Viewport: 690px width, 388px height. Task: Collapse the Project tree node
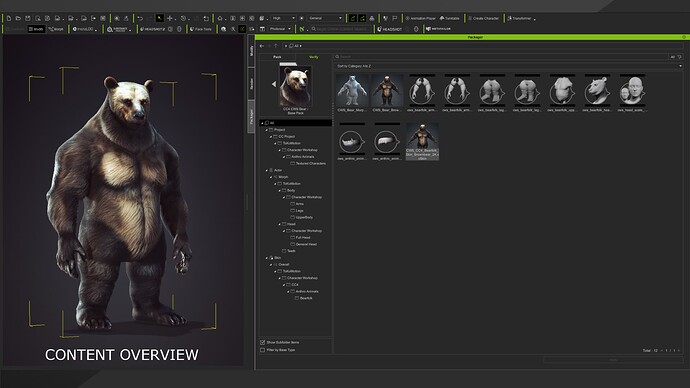coord(267,130)
